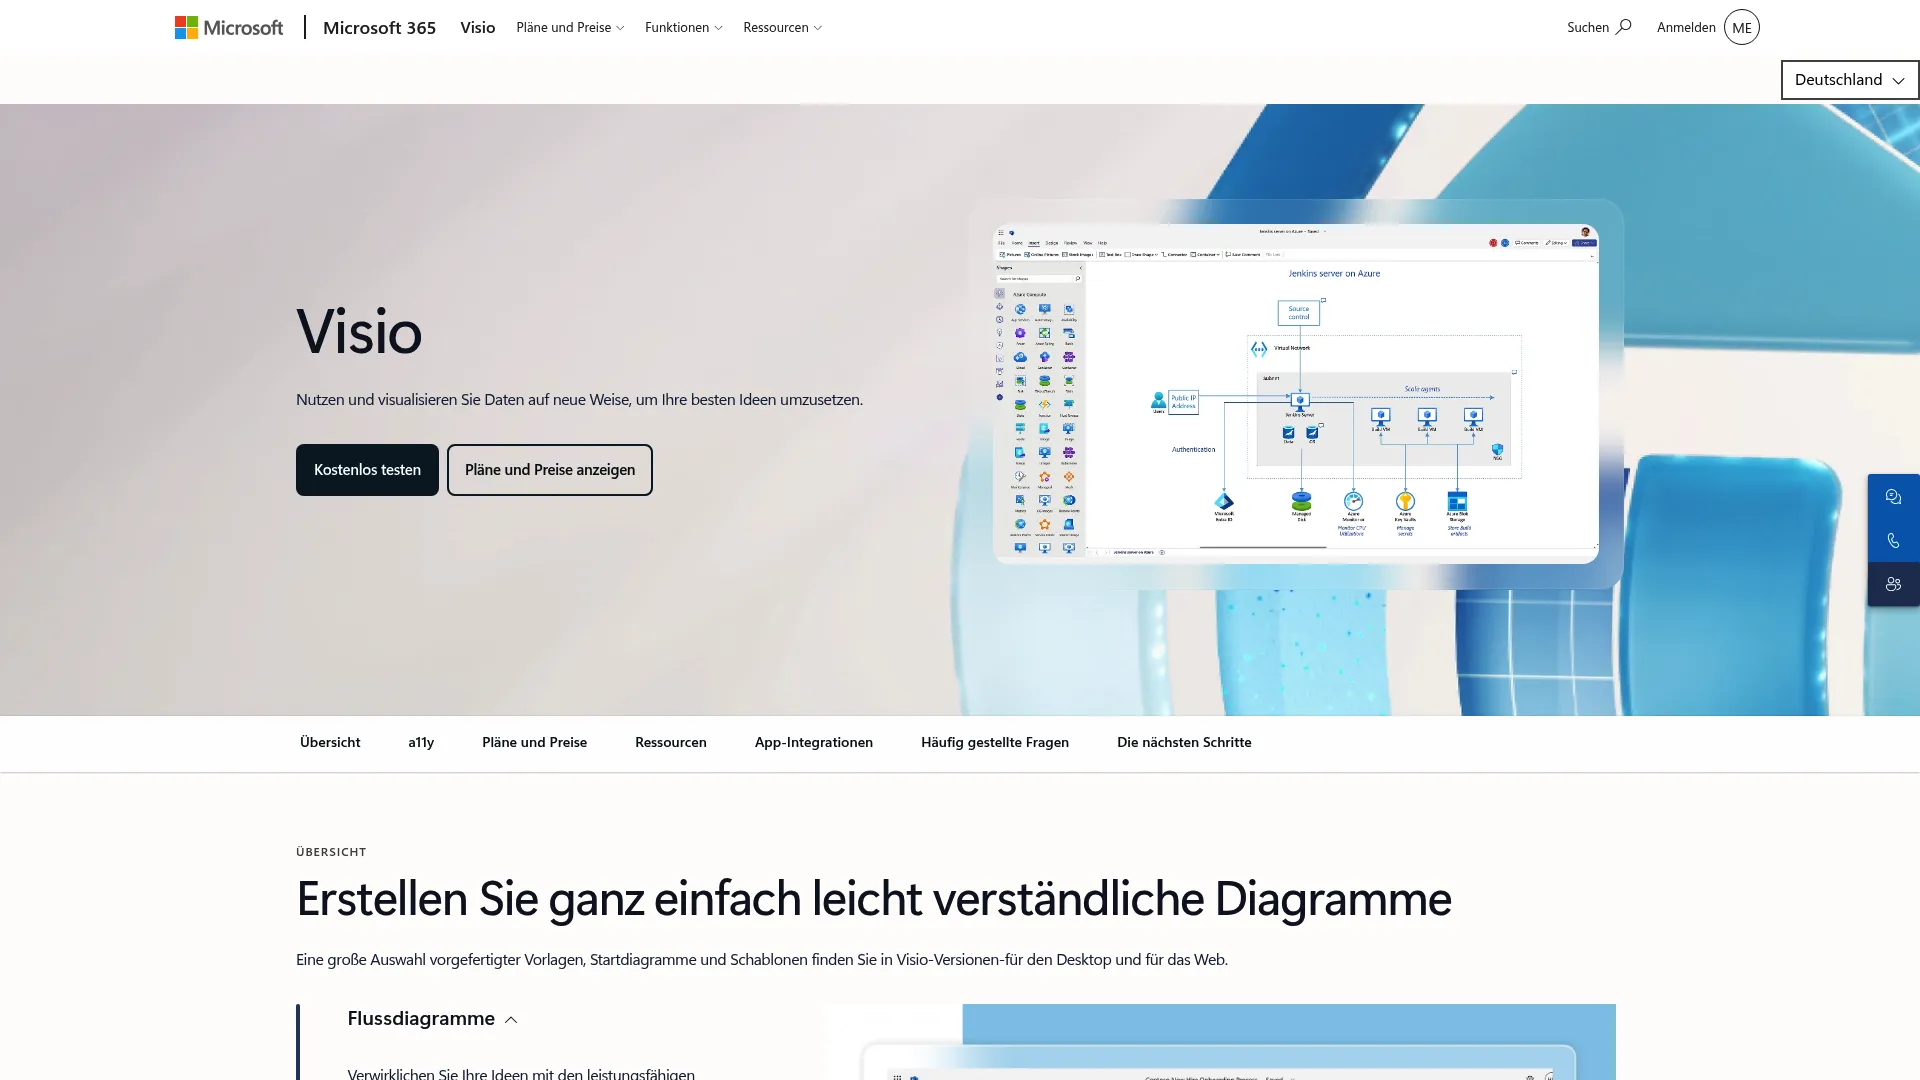Open the Deutschland country selector

tap(1849, 80)
